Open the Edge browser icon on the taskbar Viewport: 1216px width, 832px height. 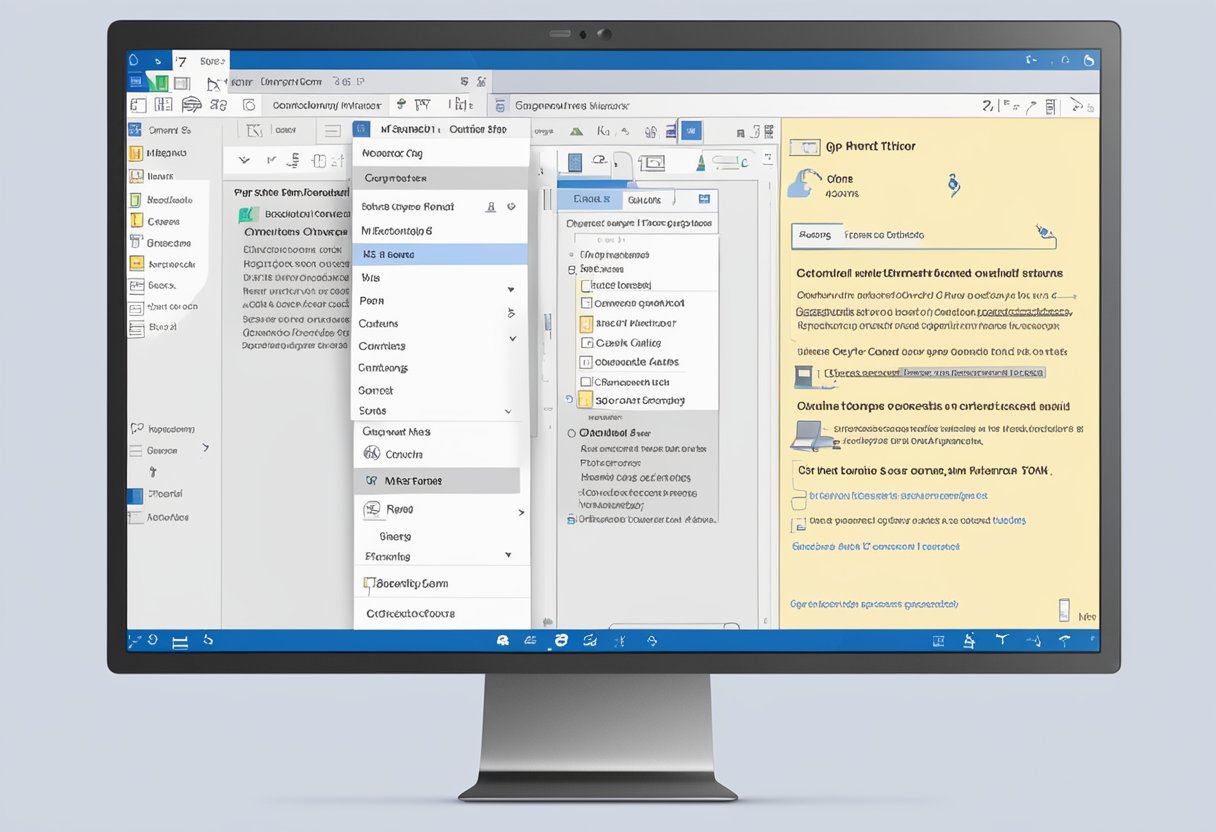click(x=560, y=640)
